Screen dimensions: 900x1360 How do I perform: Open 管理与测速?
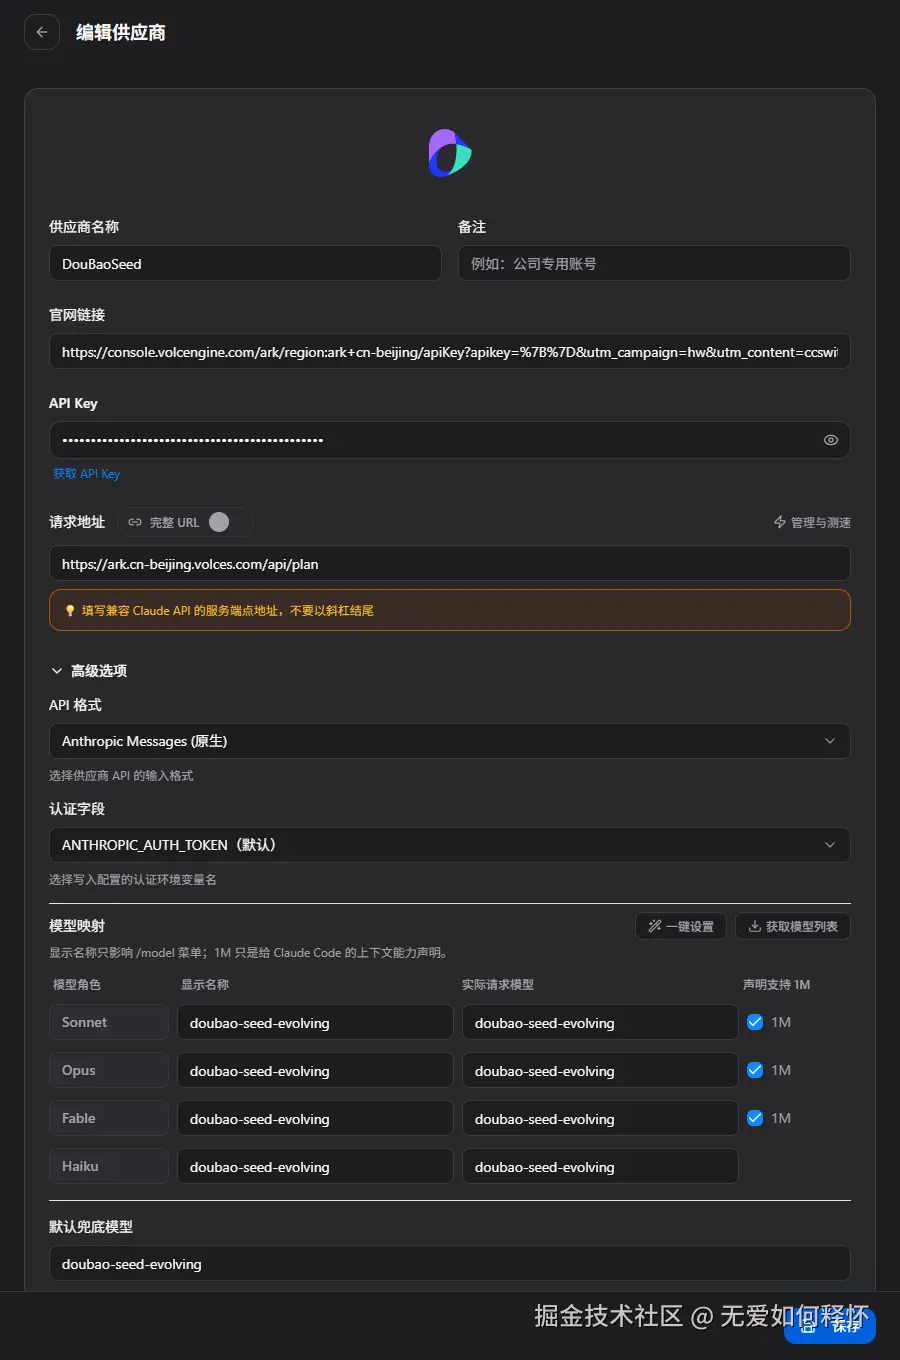click(x=812, y=522)
